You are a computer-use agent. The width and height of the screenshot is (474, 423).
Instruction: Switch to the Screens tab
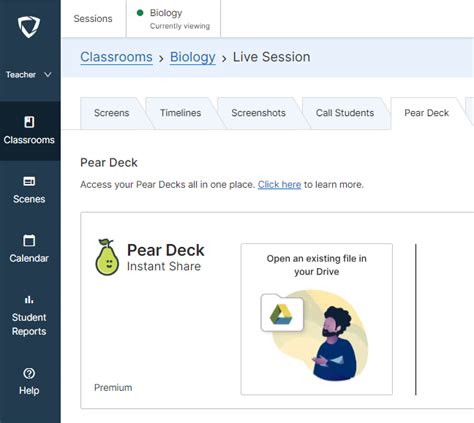click(111, 113)
